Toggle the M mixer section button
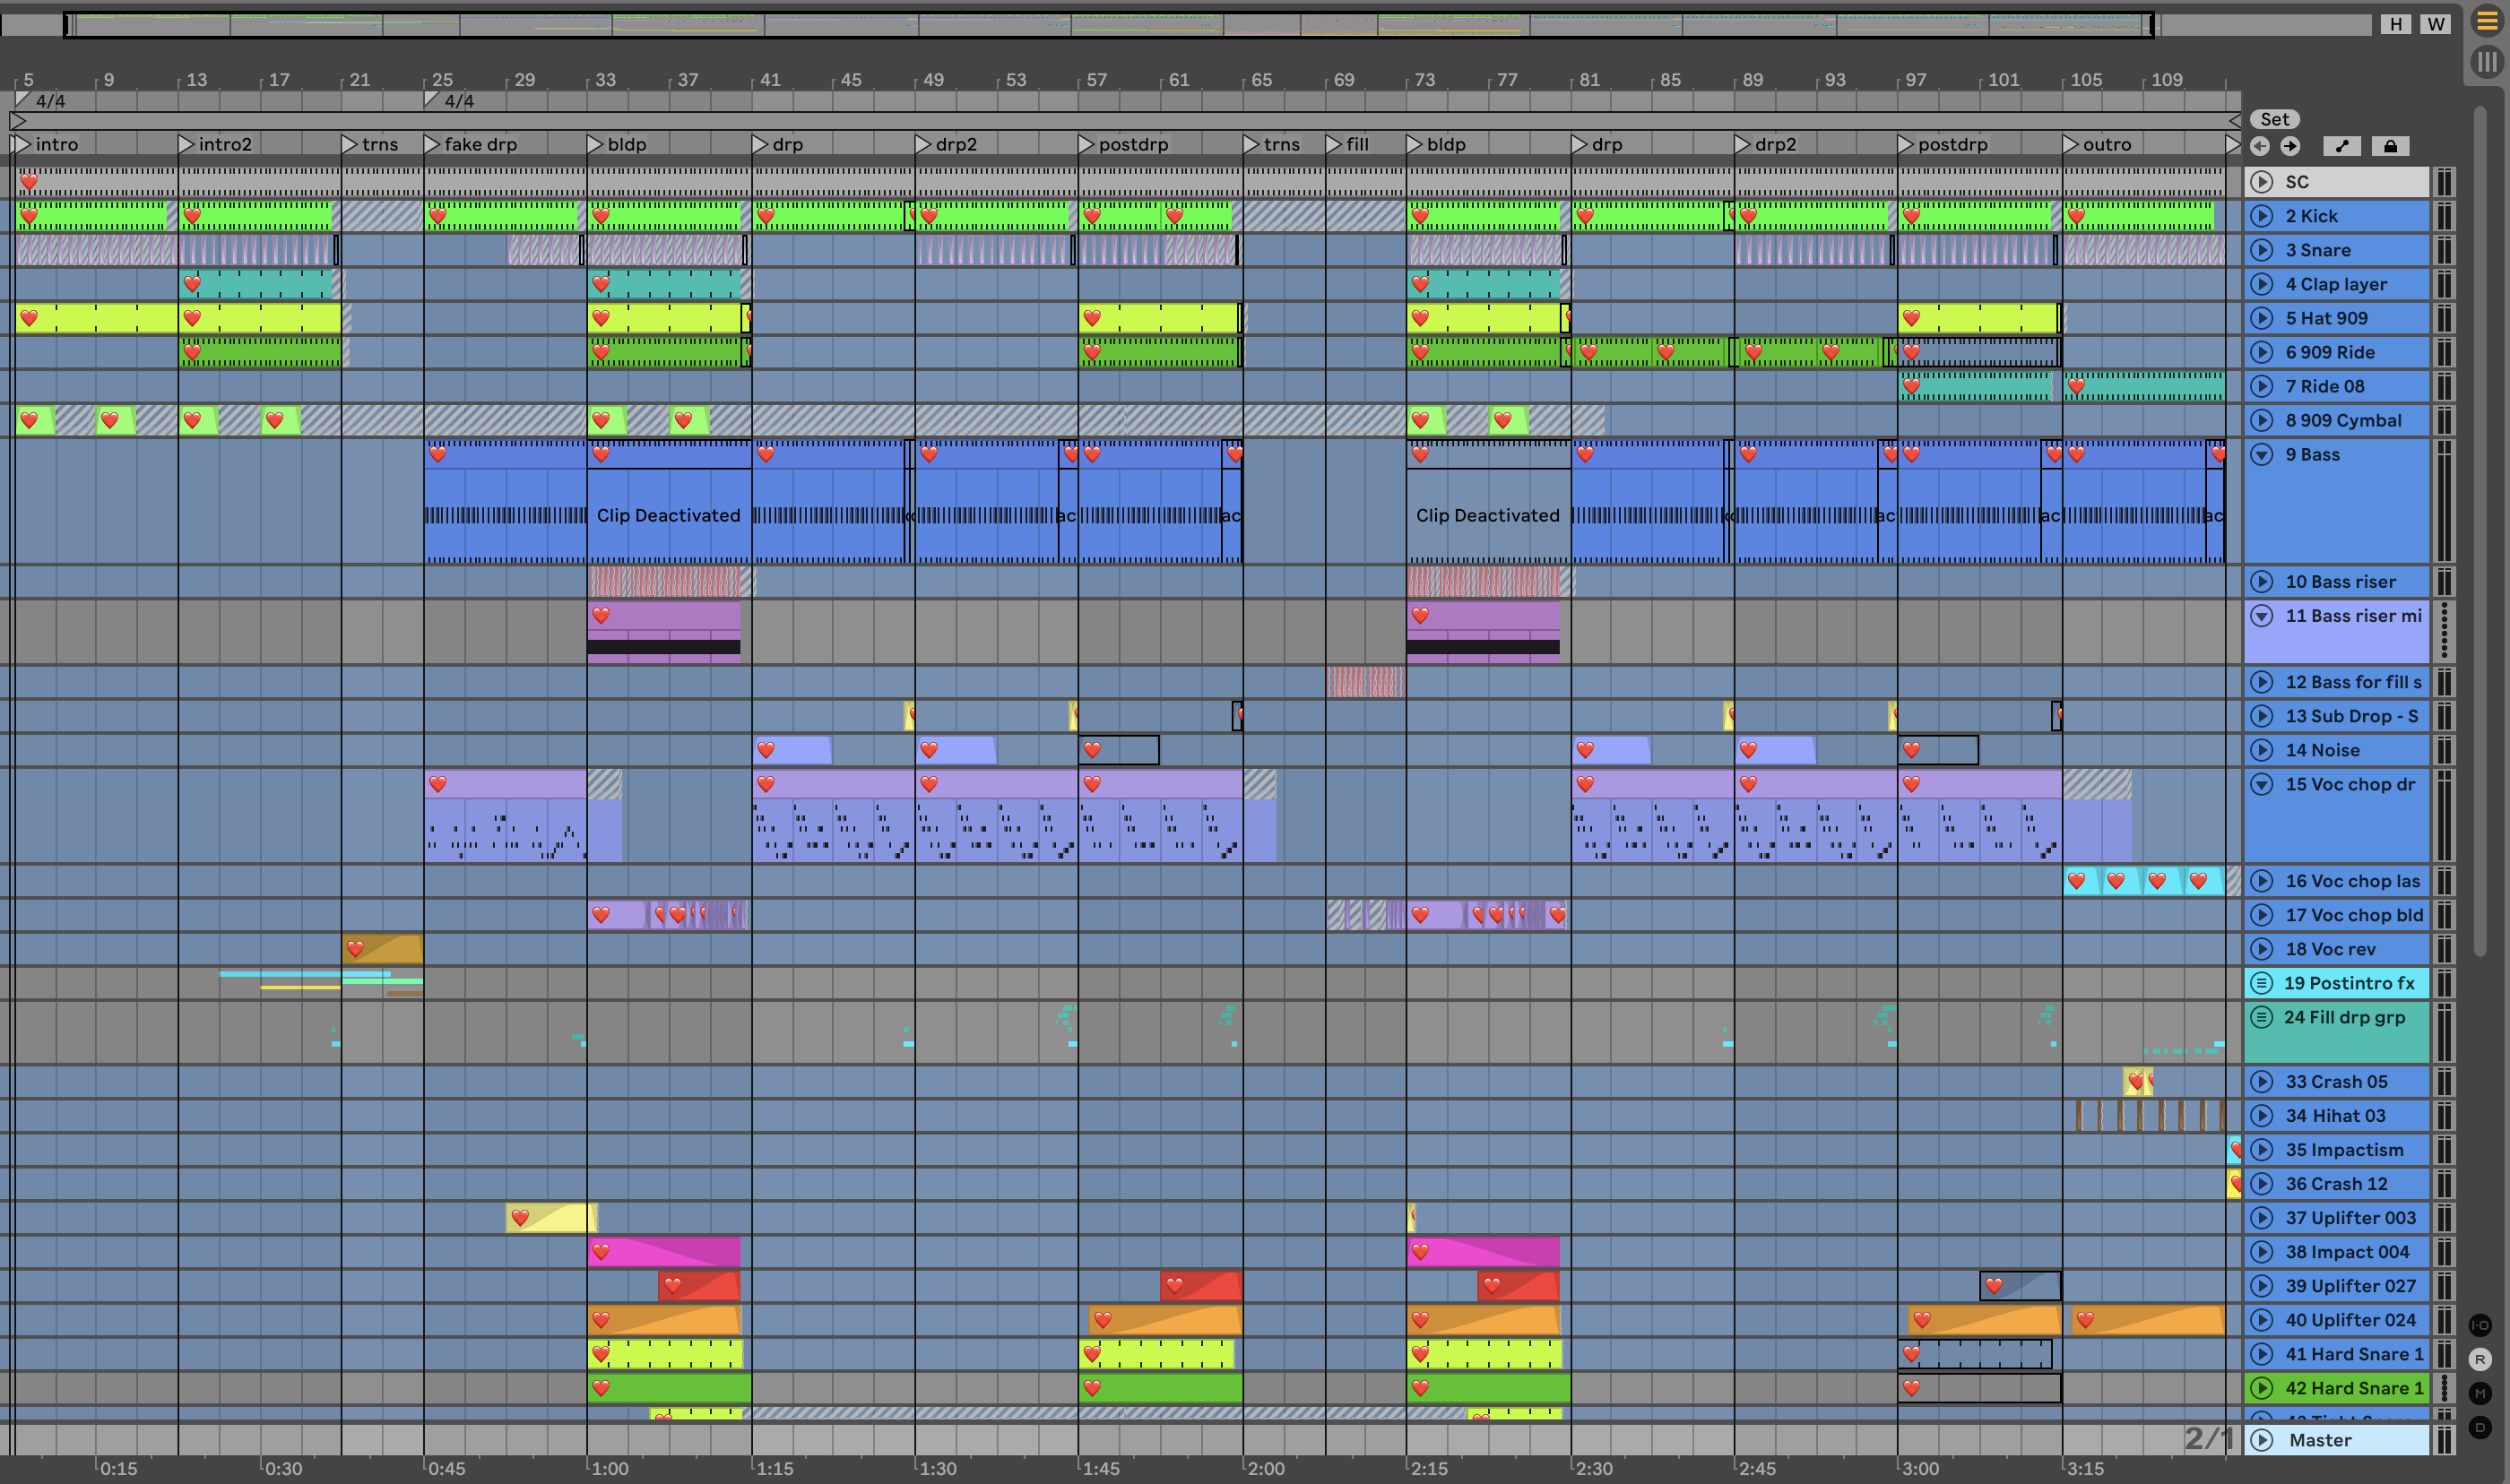Screen dimensions: 2510x1484 pos(2480,1393)
